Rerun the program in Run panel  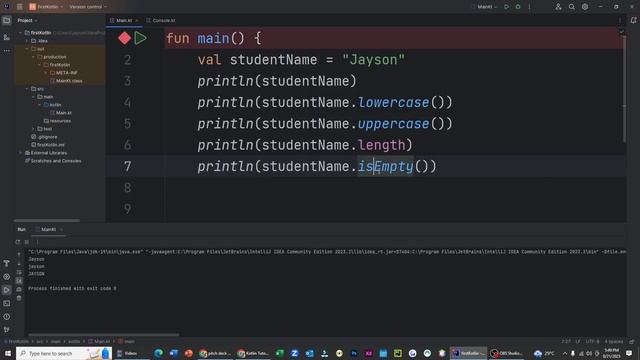[18, 242]
